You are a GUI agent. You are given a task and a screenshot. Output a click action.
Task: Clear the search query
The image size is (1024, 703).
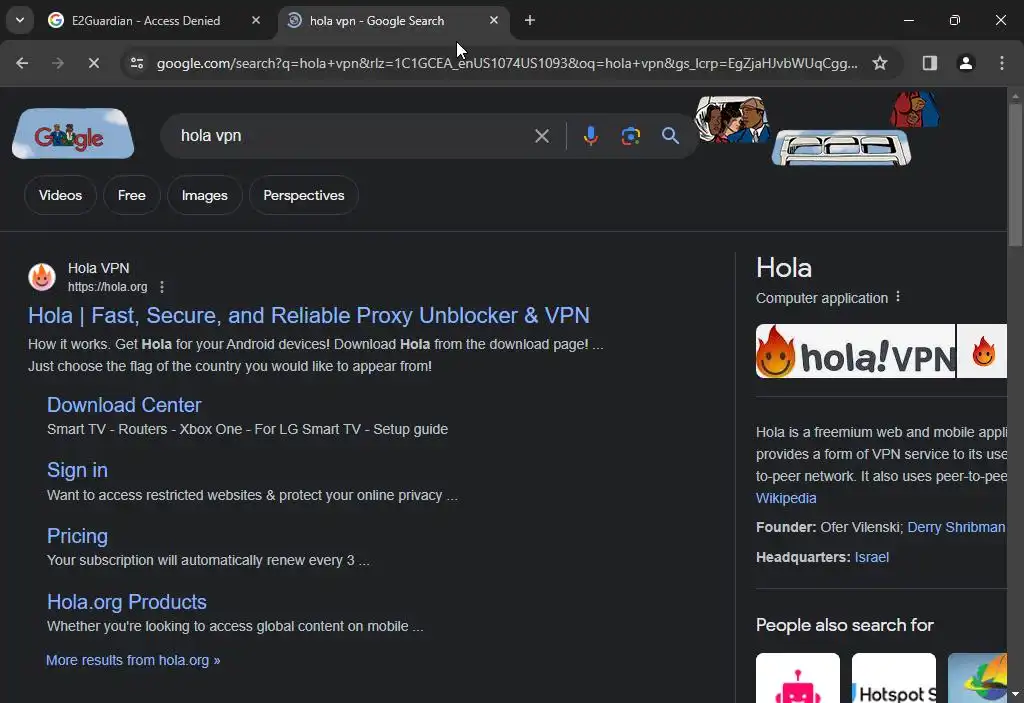click(541, 136)
